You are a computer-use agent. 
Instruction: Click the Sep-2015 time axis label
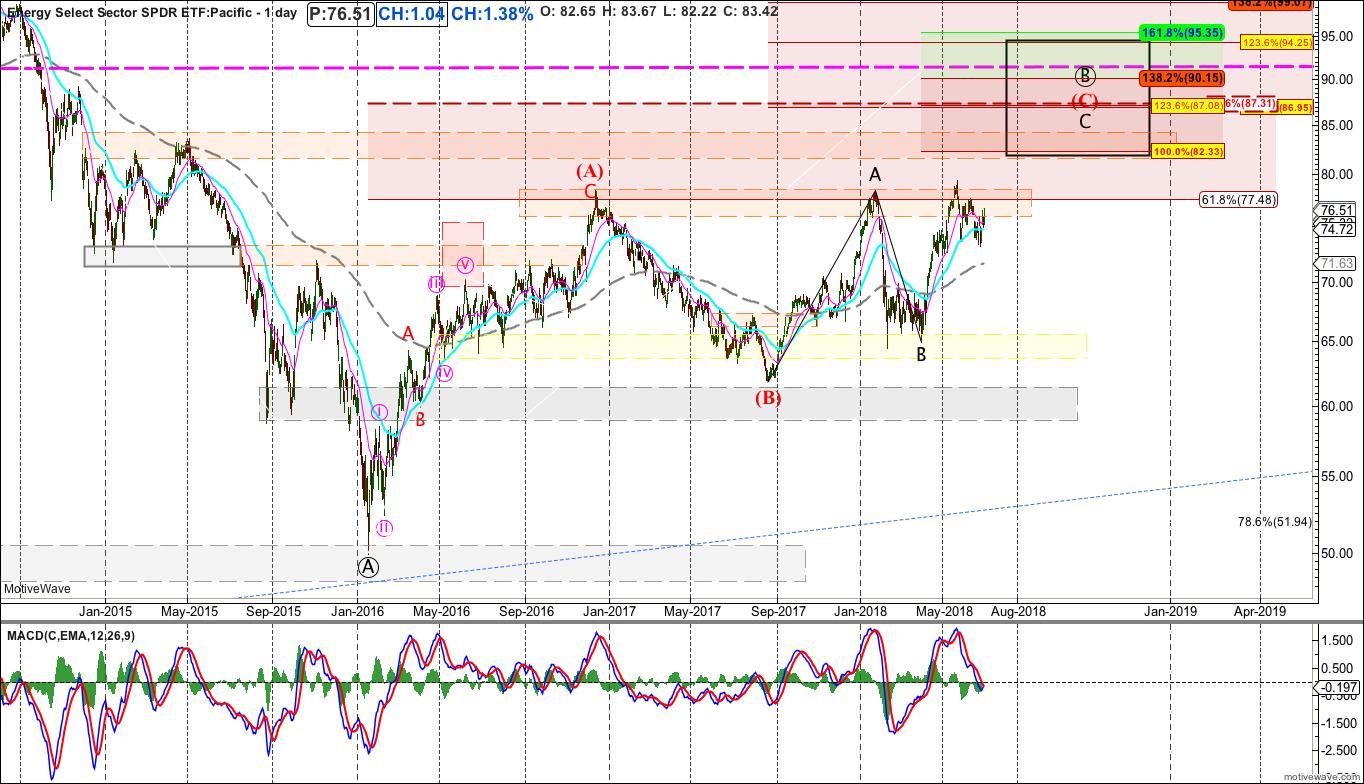tap(274, 610)
